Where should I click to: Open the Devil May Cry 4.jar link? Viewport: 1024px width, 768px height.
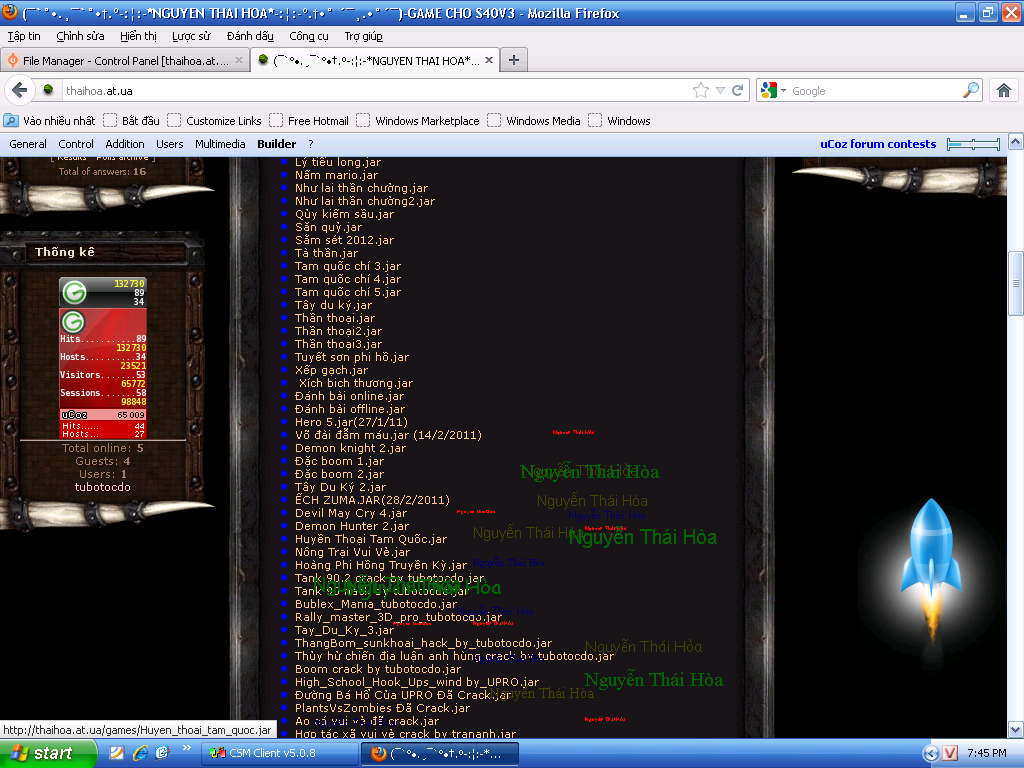point(351,513)
